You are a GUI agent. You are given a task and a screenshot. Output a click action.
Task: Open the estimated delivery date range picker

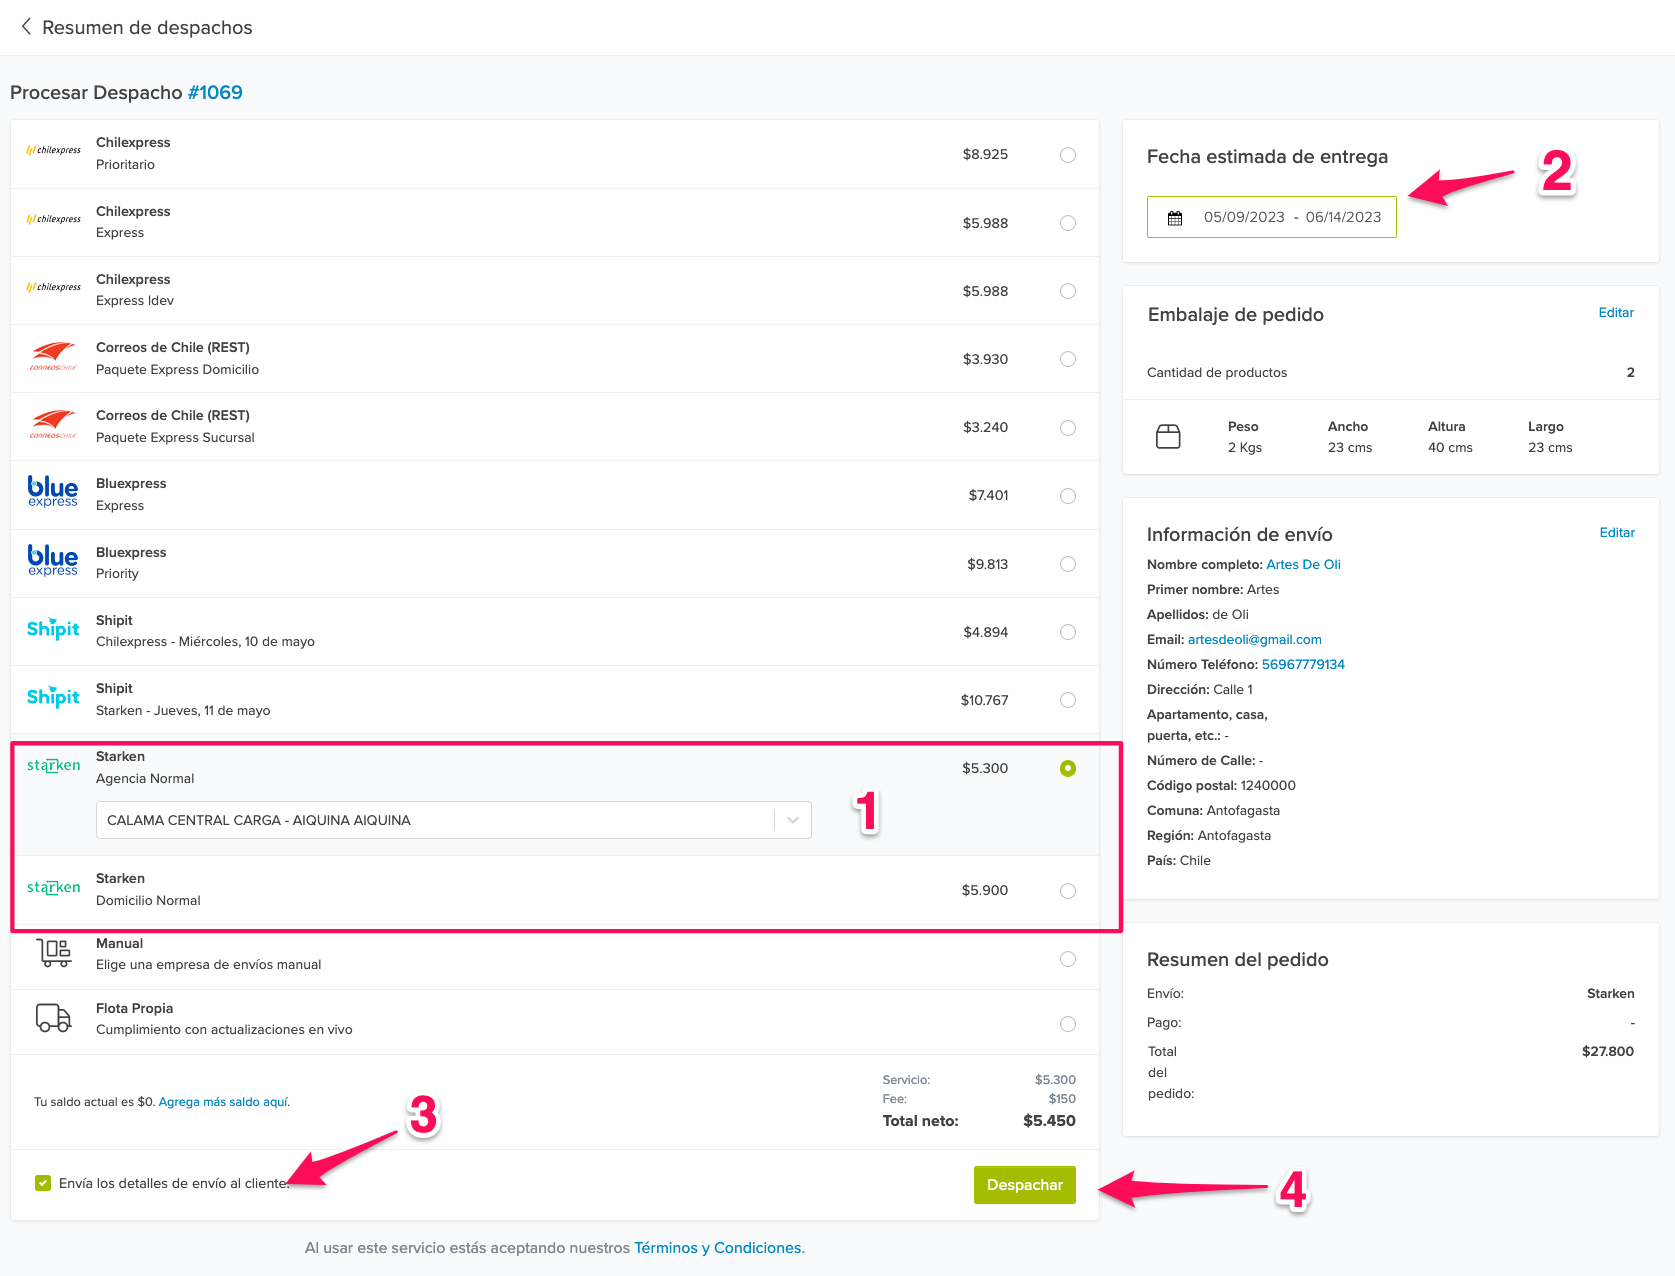click(1291, 218)
